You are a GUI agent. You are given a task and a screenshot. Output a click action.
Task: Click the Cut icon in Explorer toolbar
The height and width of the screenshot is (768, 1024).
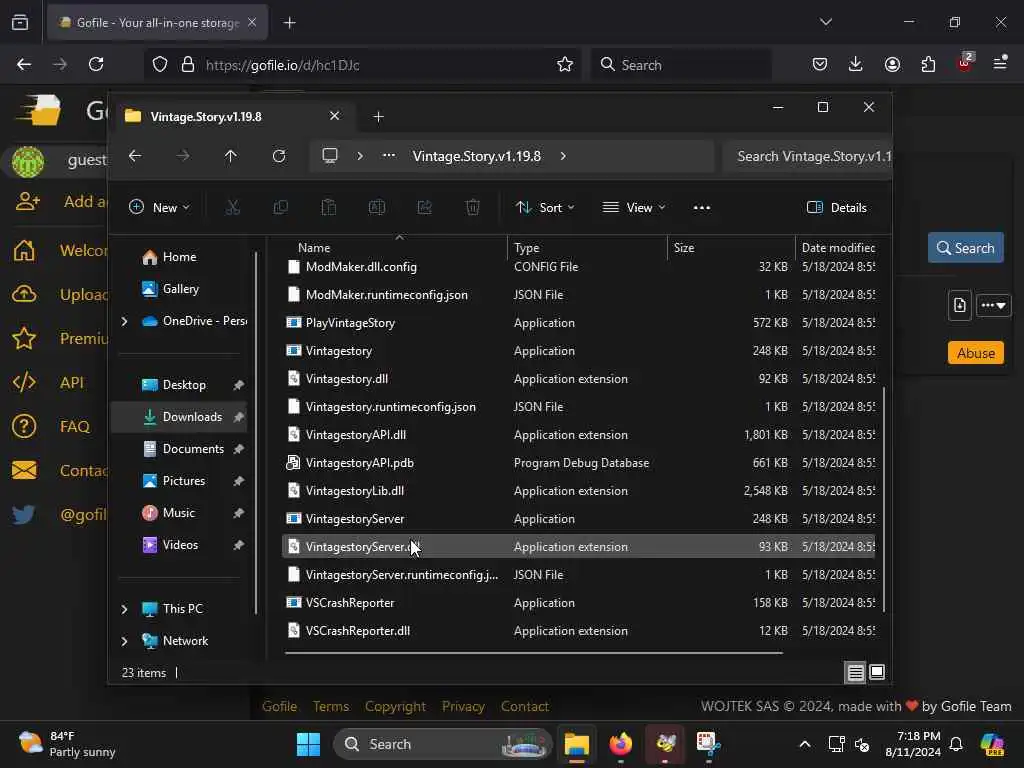pyautogui.click(x=232, y=208)
